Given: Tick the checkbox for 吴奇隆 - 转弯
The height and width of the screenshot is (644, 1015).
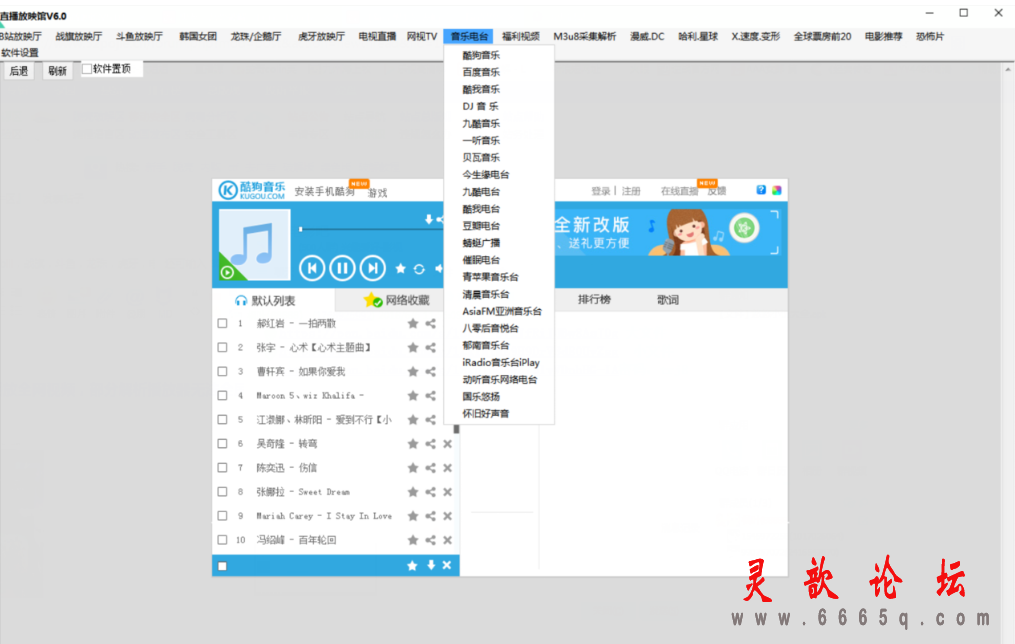Looking at the screenshot, I should (x=223, y=444).
